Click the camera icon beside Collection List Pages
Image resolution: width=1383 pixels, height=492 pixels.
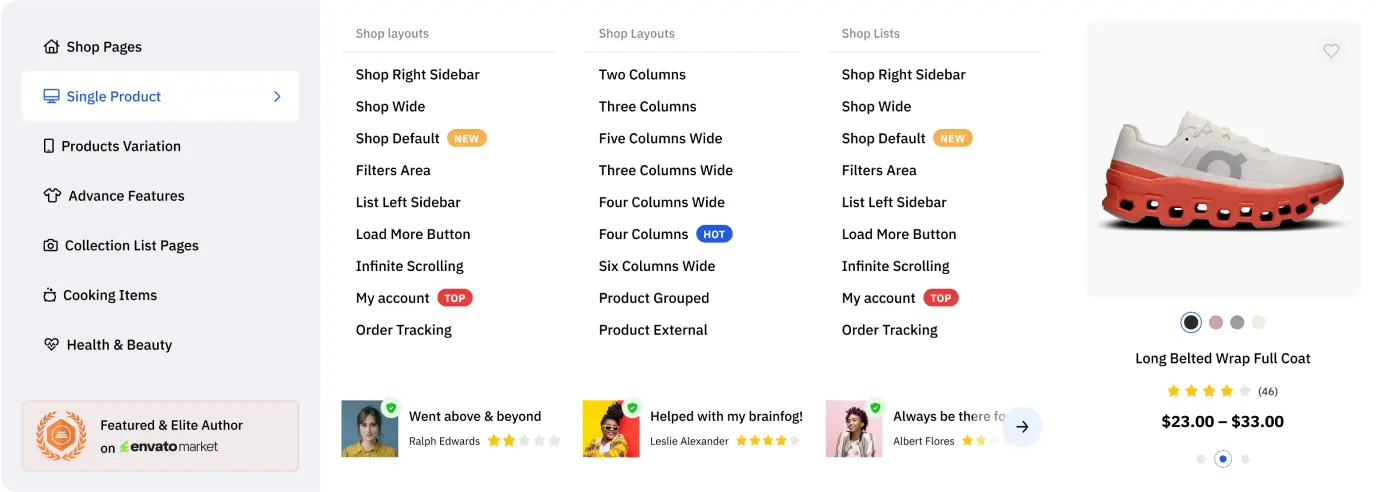pyautogui.click(x=50, y=246)
